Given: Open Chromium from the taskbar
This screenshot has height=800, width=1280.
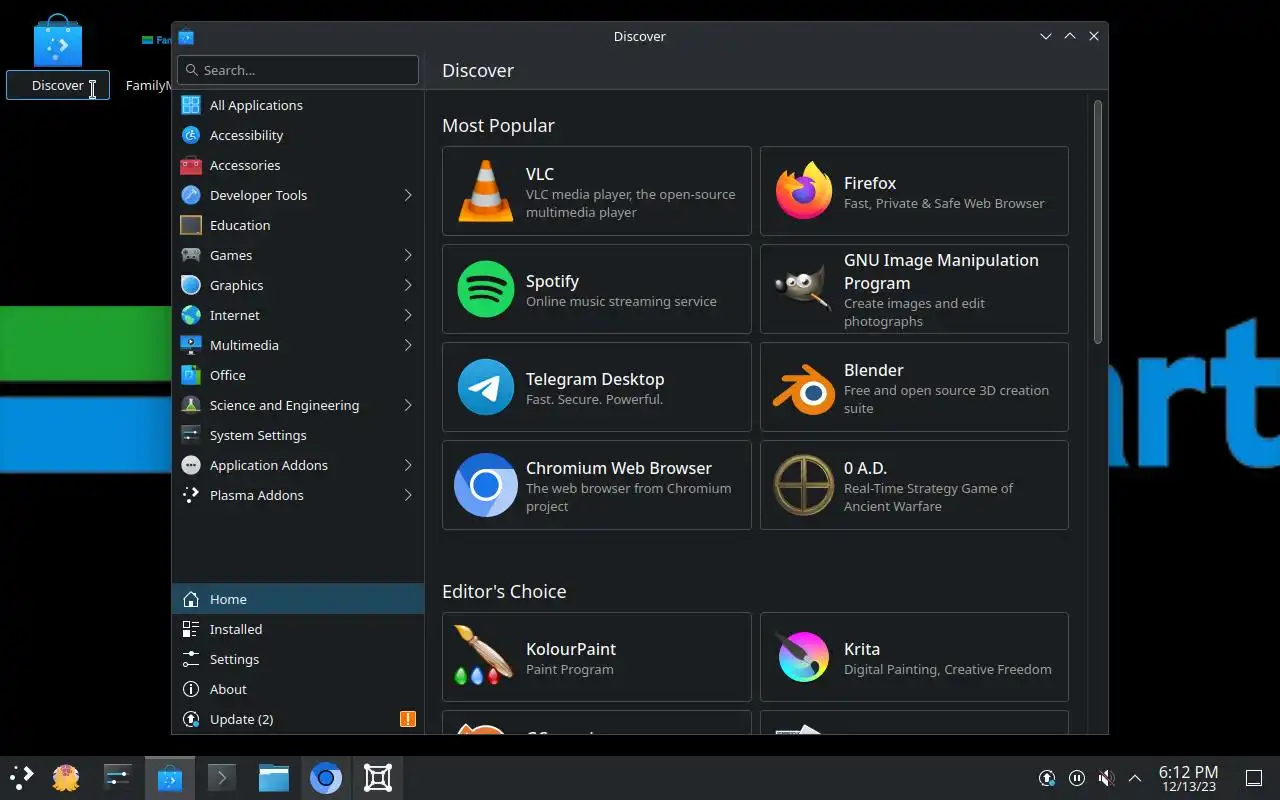Looking at the screenshot, I should [x=326, y=777].
